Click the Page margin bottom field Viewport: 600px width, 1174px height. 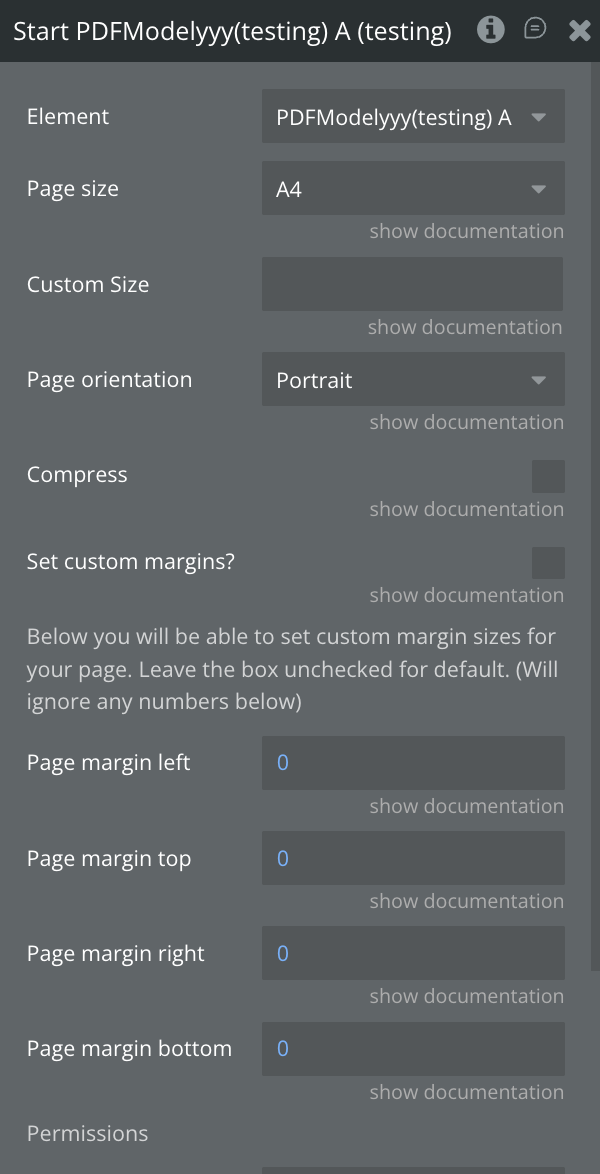[413, 1049]
